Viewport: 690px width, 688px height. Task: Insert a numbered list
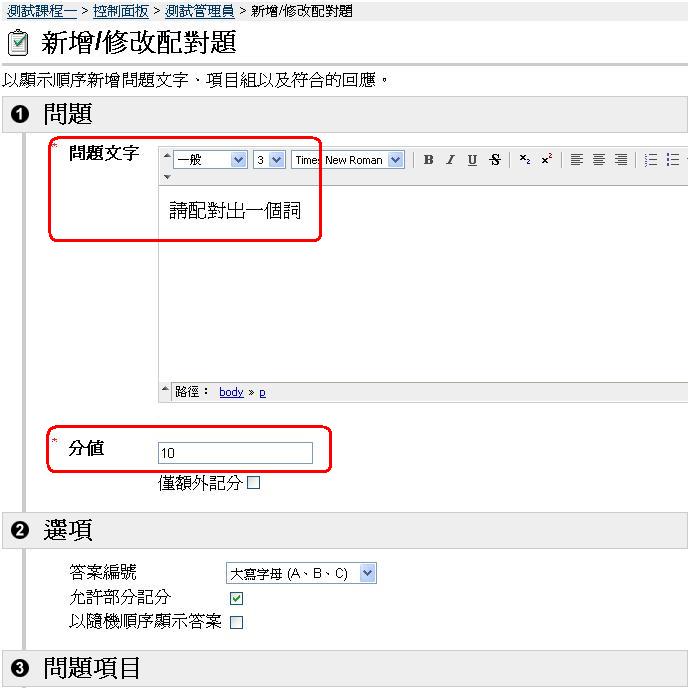pos(651,160)
